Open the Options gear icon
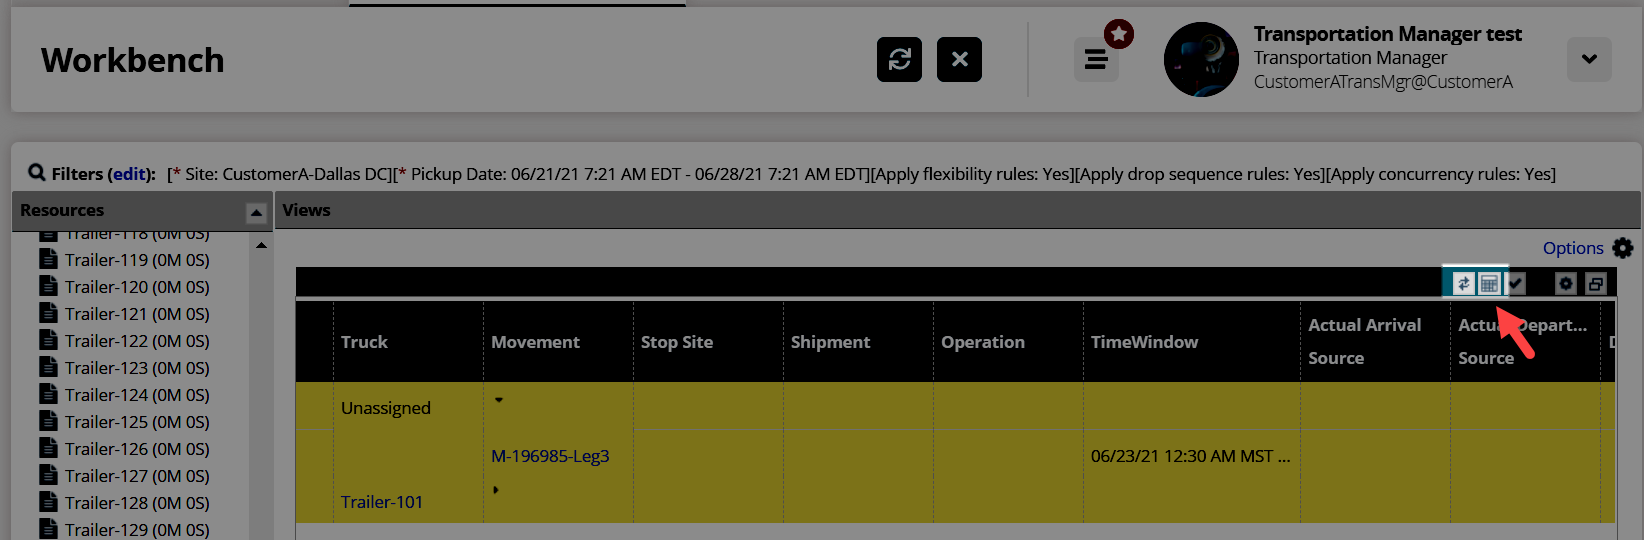Screen dimensions: 1644x540 tap(1623, 248)
